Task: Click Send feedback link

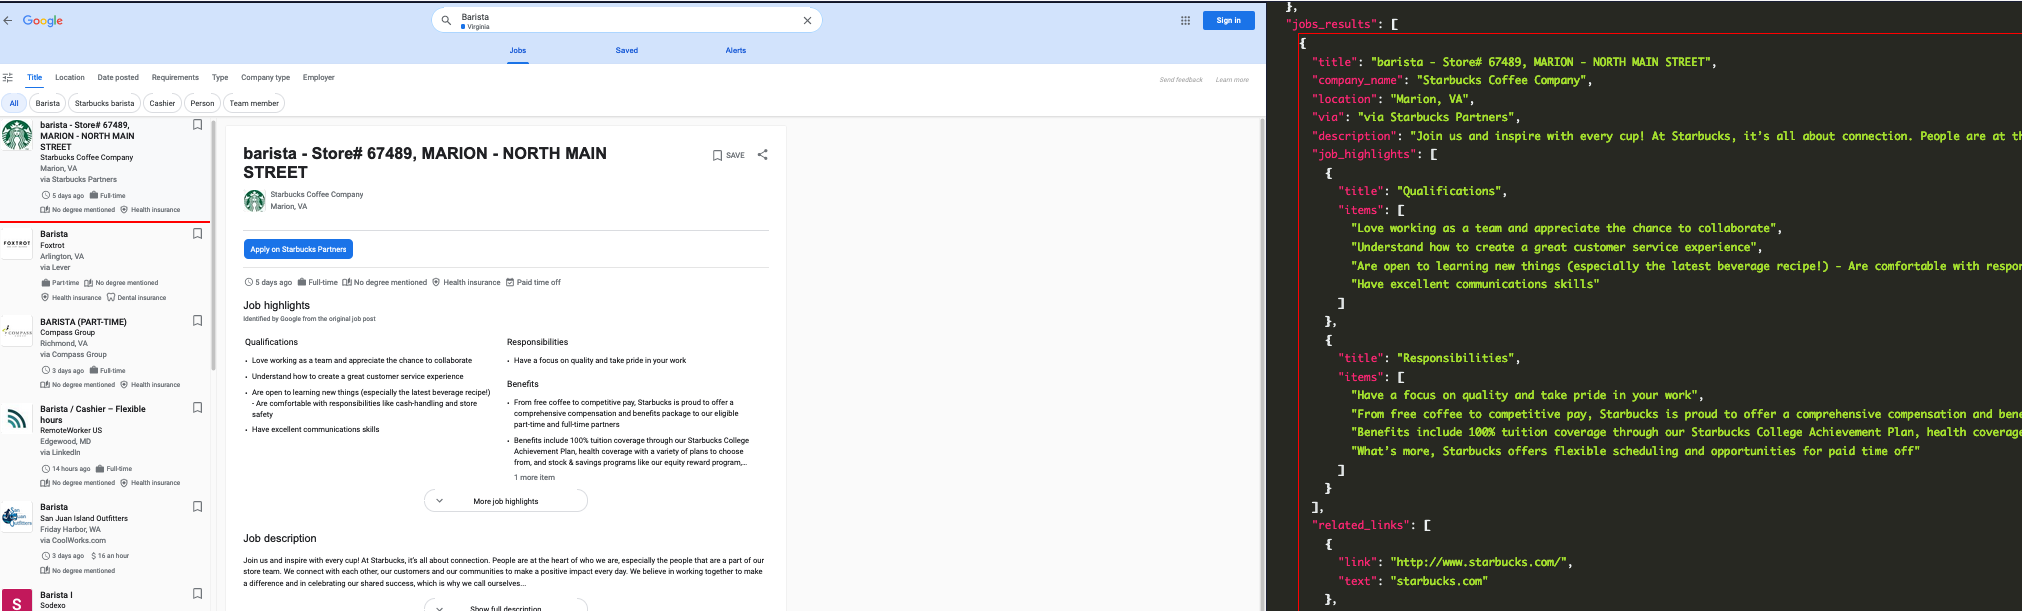Action: coord(1181,80)
